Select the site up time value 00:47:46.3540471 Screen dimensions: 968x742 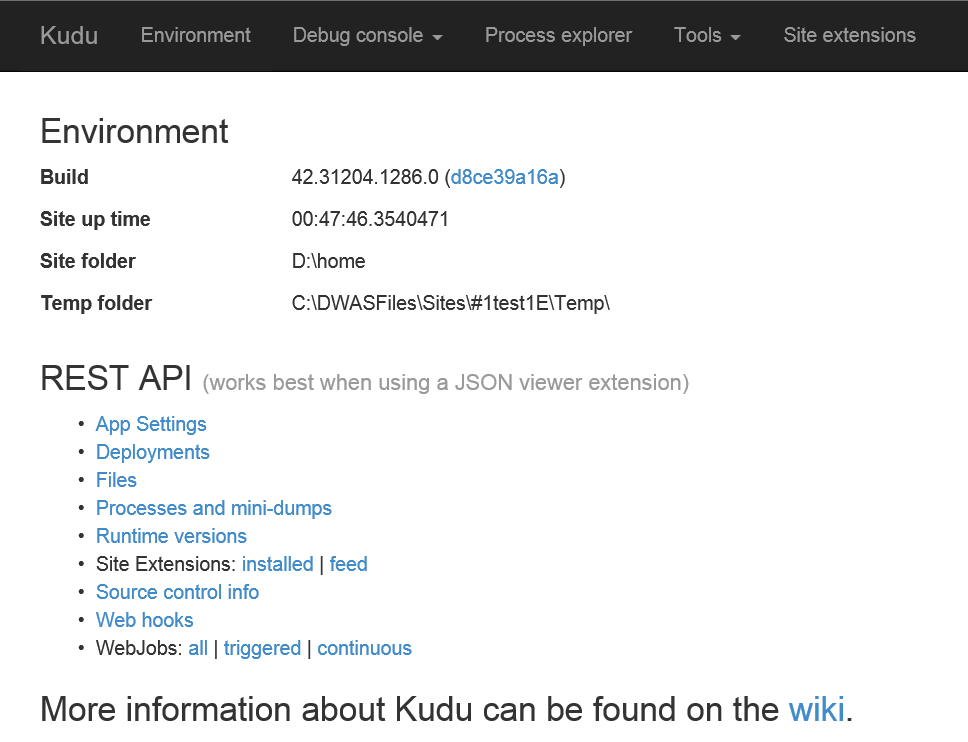[370, 219]
